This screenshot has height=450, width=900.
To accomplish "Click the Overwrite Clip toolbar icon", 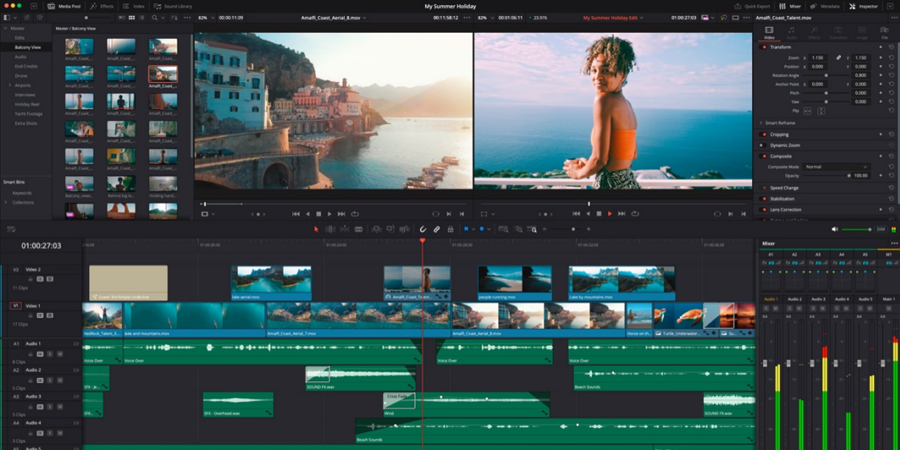I will click(390, 229).
